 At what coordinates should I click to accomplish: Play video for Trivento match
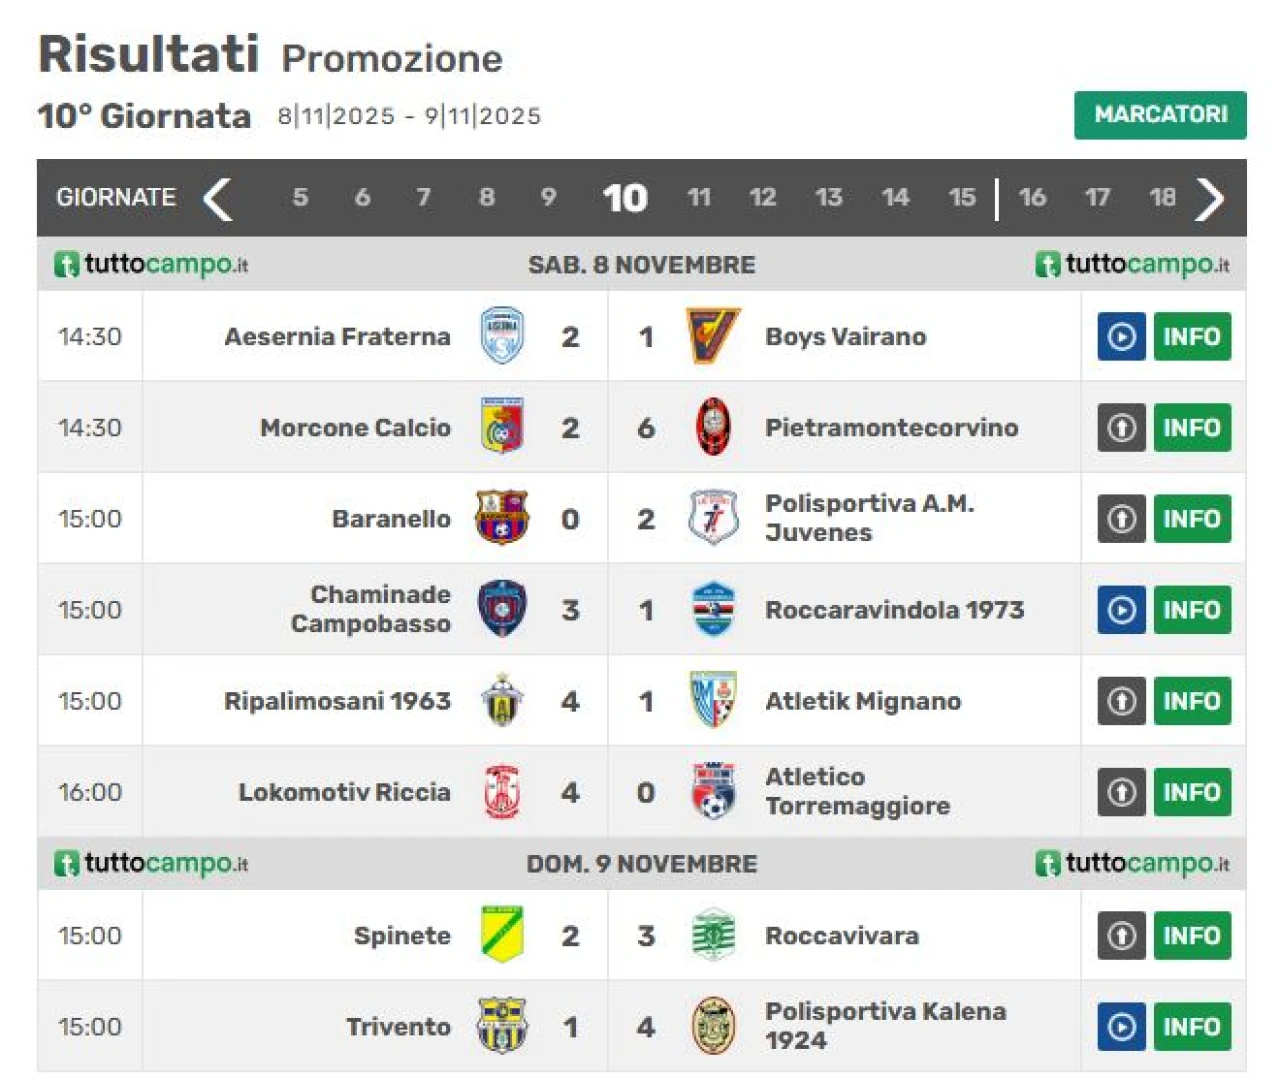1121,1027
